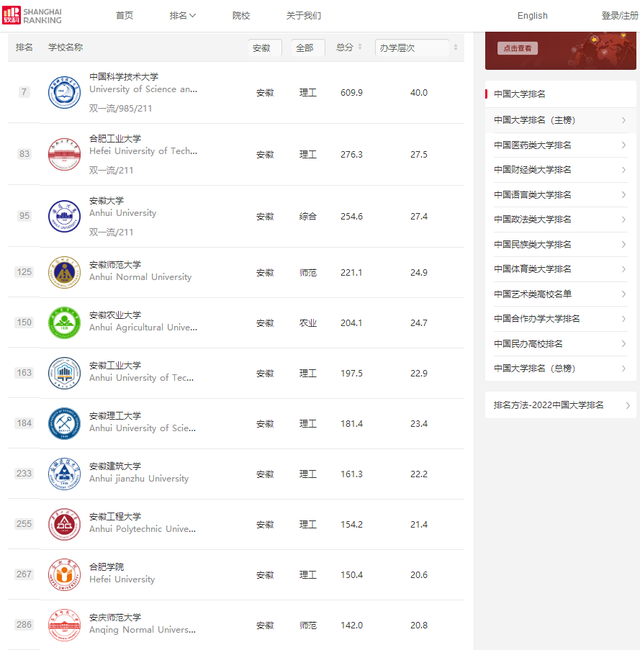Open the 合肥学院 name link

pyautogui.click(x=107, y=567)
